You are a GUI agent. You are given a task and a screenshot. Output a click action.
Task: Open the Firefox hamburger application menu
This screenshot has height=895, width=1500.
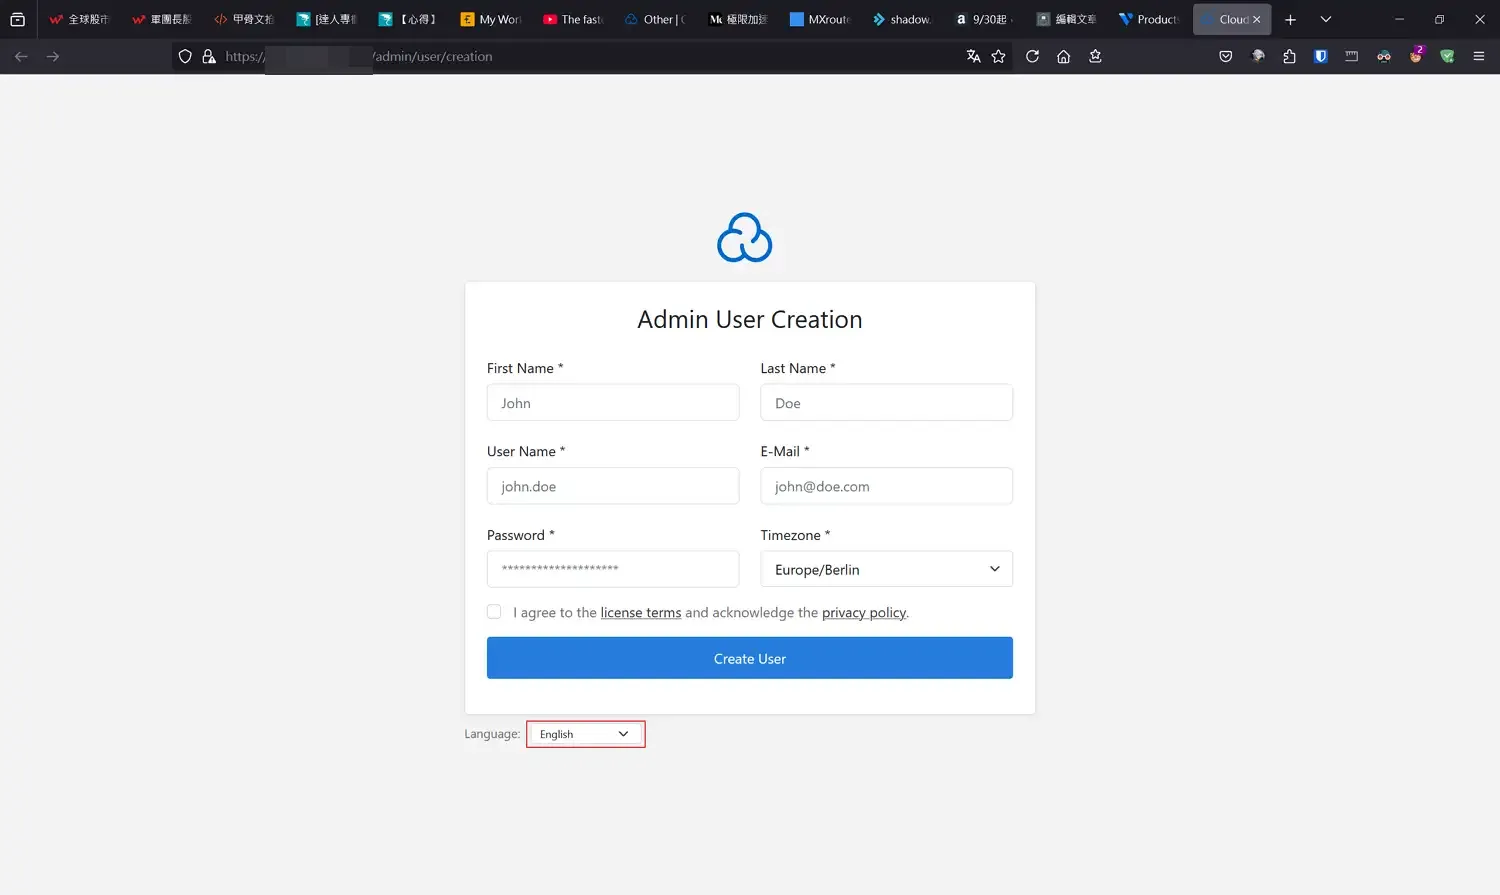[x=1478, y=57]
